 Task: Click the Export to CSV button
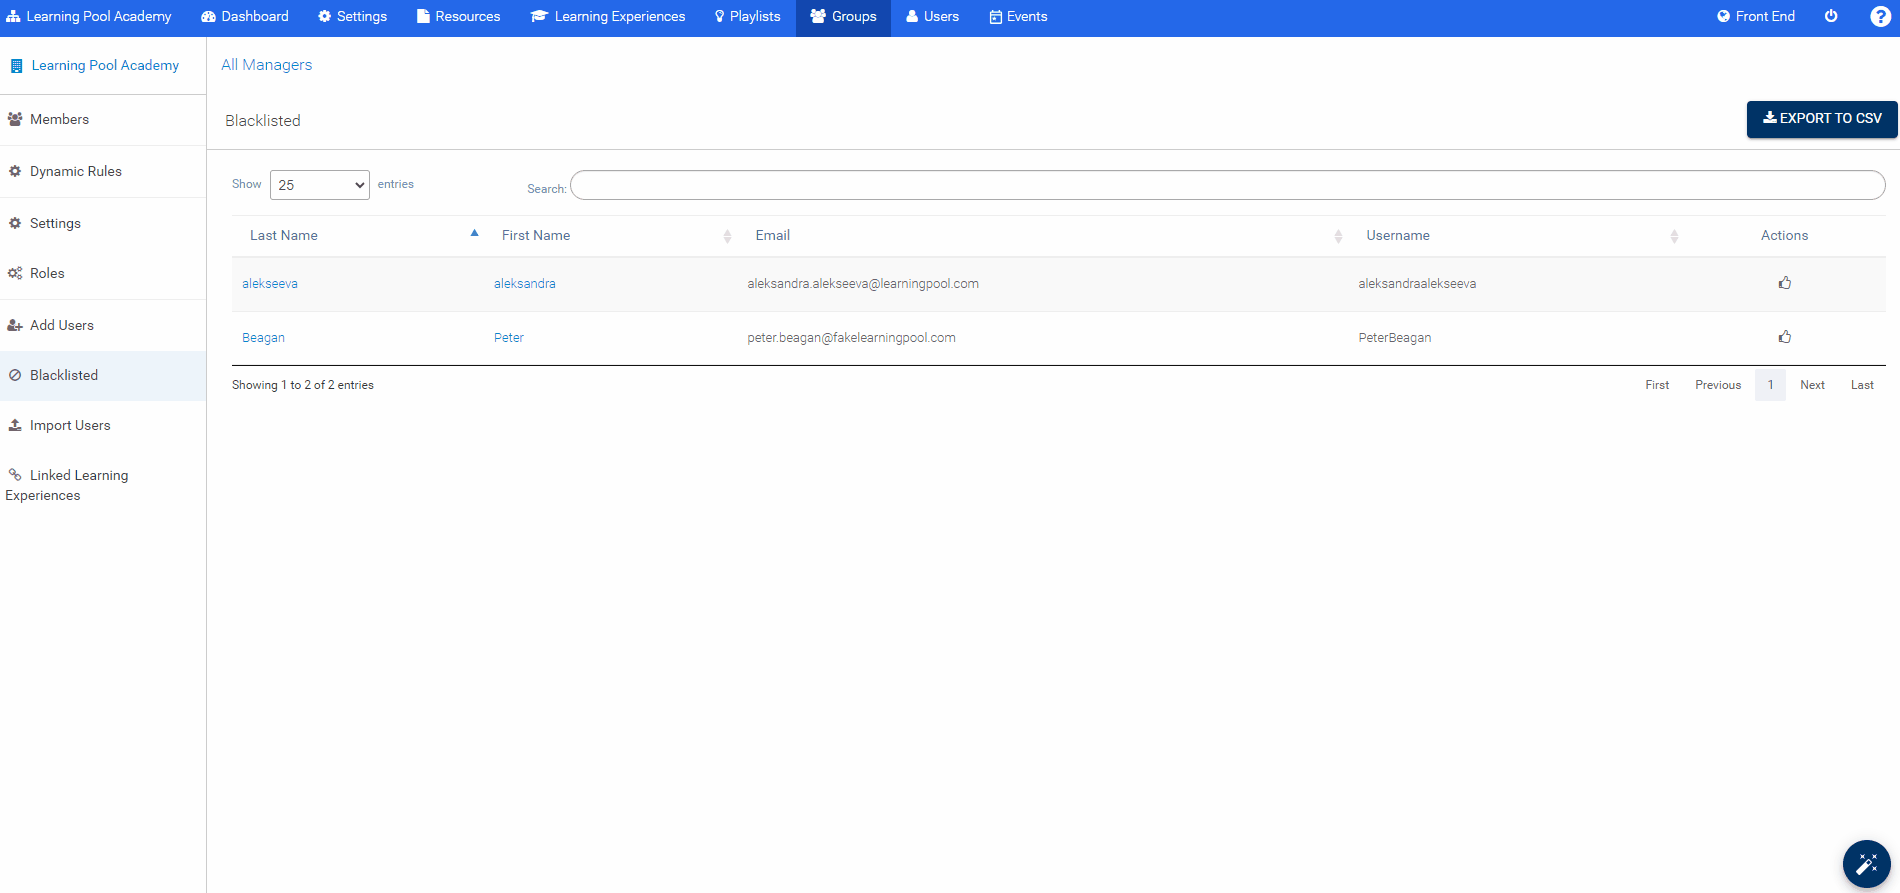[1821, 118]
